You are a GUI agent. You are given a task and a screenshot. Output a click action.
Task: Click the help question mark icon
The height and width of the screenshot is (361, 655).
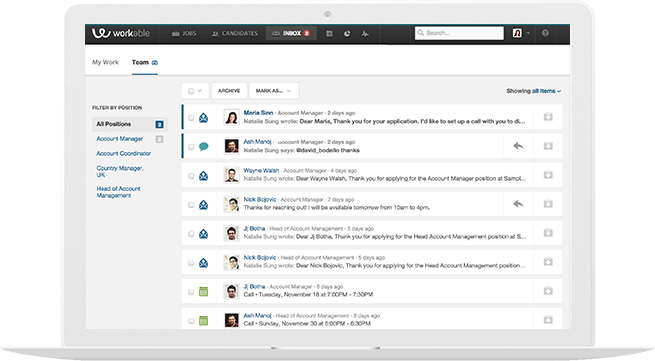pyautogui.click(x=545, y=33)
